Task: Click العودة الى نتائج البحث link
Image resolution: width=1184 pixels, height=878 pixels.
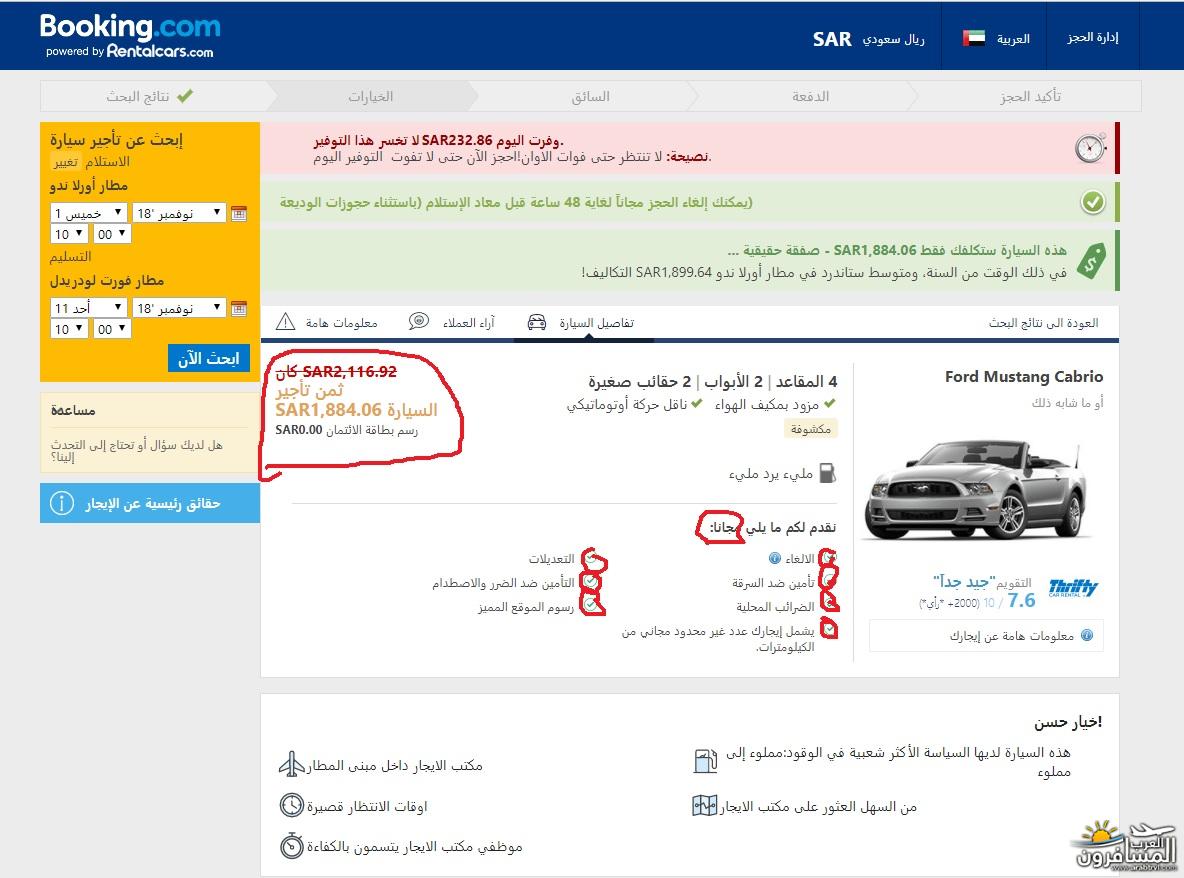Action: [1044, 323]
